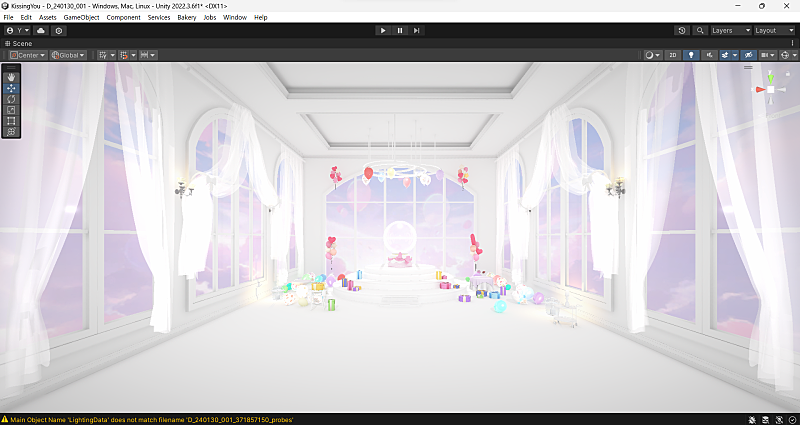Select the Hand view tool
Viewport: 800px width, 425px height.
[x=11, y=77]
